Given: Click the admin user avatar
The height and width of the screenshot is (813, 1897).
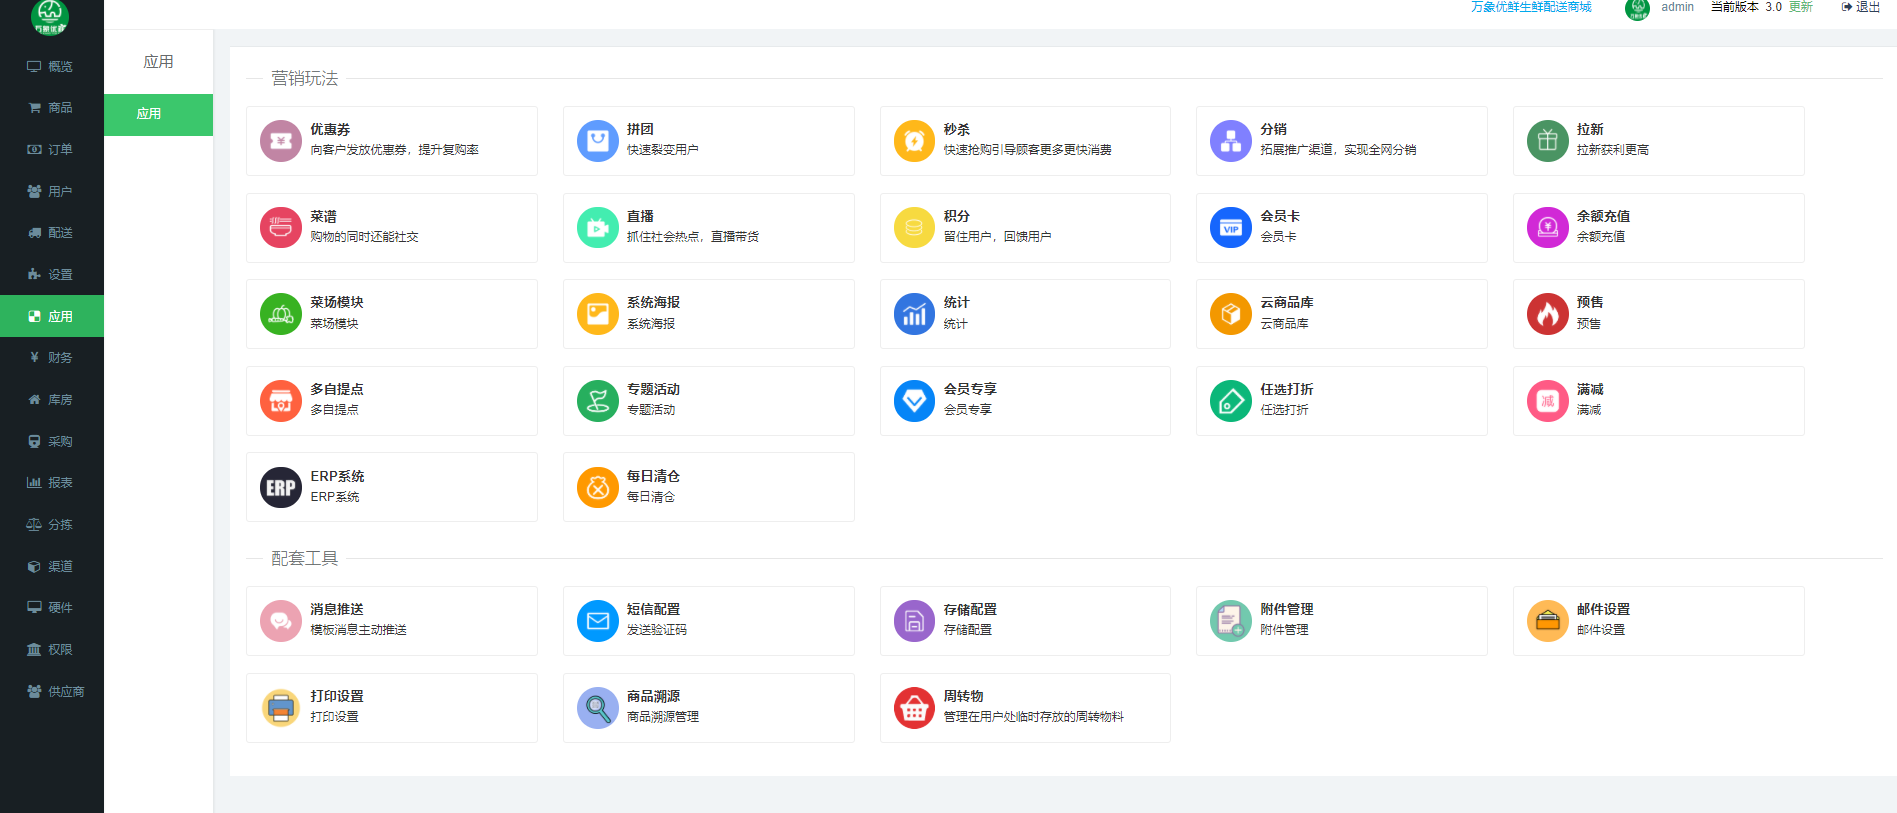Looking at the screenshot, I should point(1637,9).
